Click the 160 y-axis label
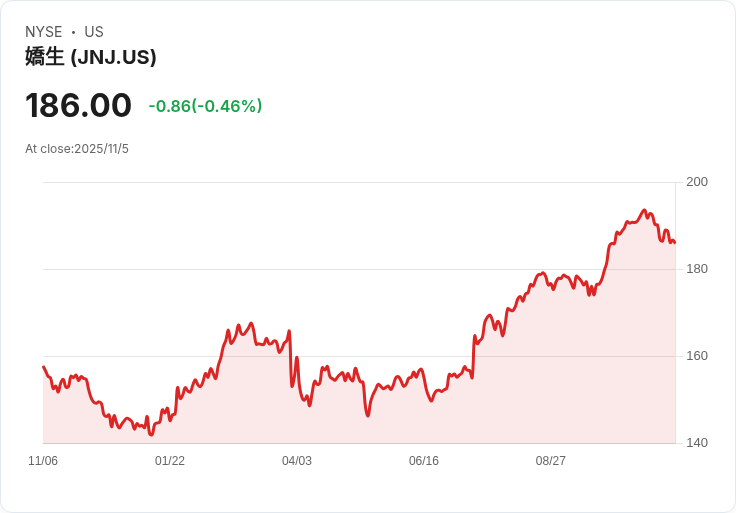Image resolution: width=736 pixels, height=513 pixels. [x=697, y=356]
